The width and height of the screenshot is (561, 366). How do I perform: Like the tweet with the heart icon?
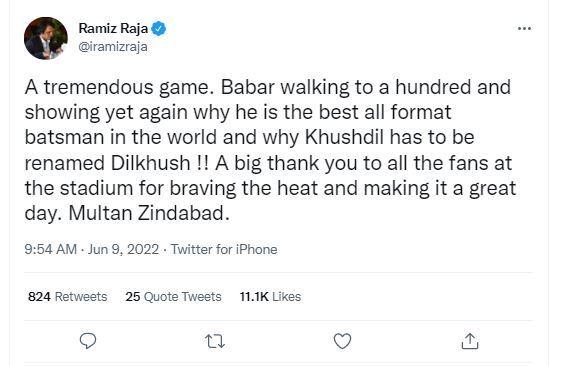tap(342, 341)
